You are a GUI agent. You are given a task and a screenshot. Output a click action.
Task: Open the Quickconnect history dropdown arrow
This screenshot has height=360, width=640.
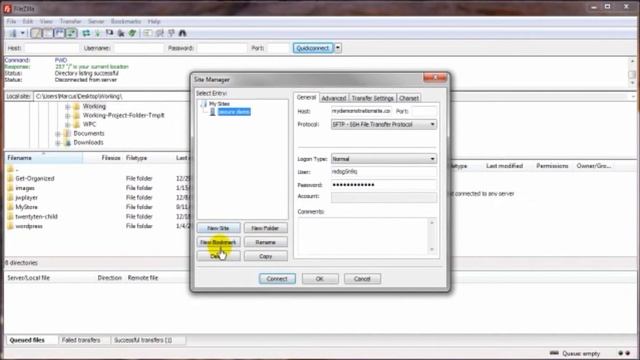coord(338,48)
